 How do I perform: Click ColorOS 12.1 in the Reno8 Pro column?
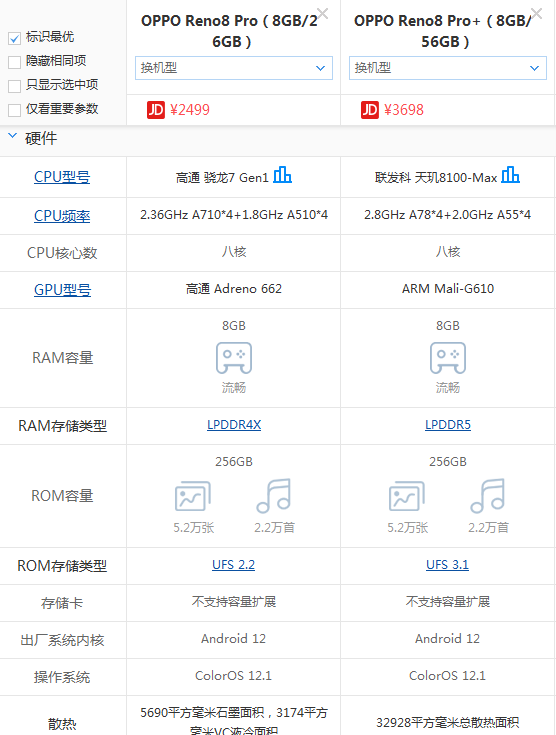tap(233, 675)
